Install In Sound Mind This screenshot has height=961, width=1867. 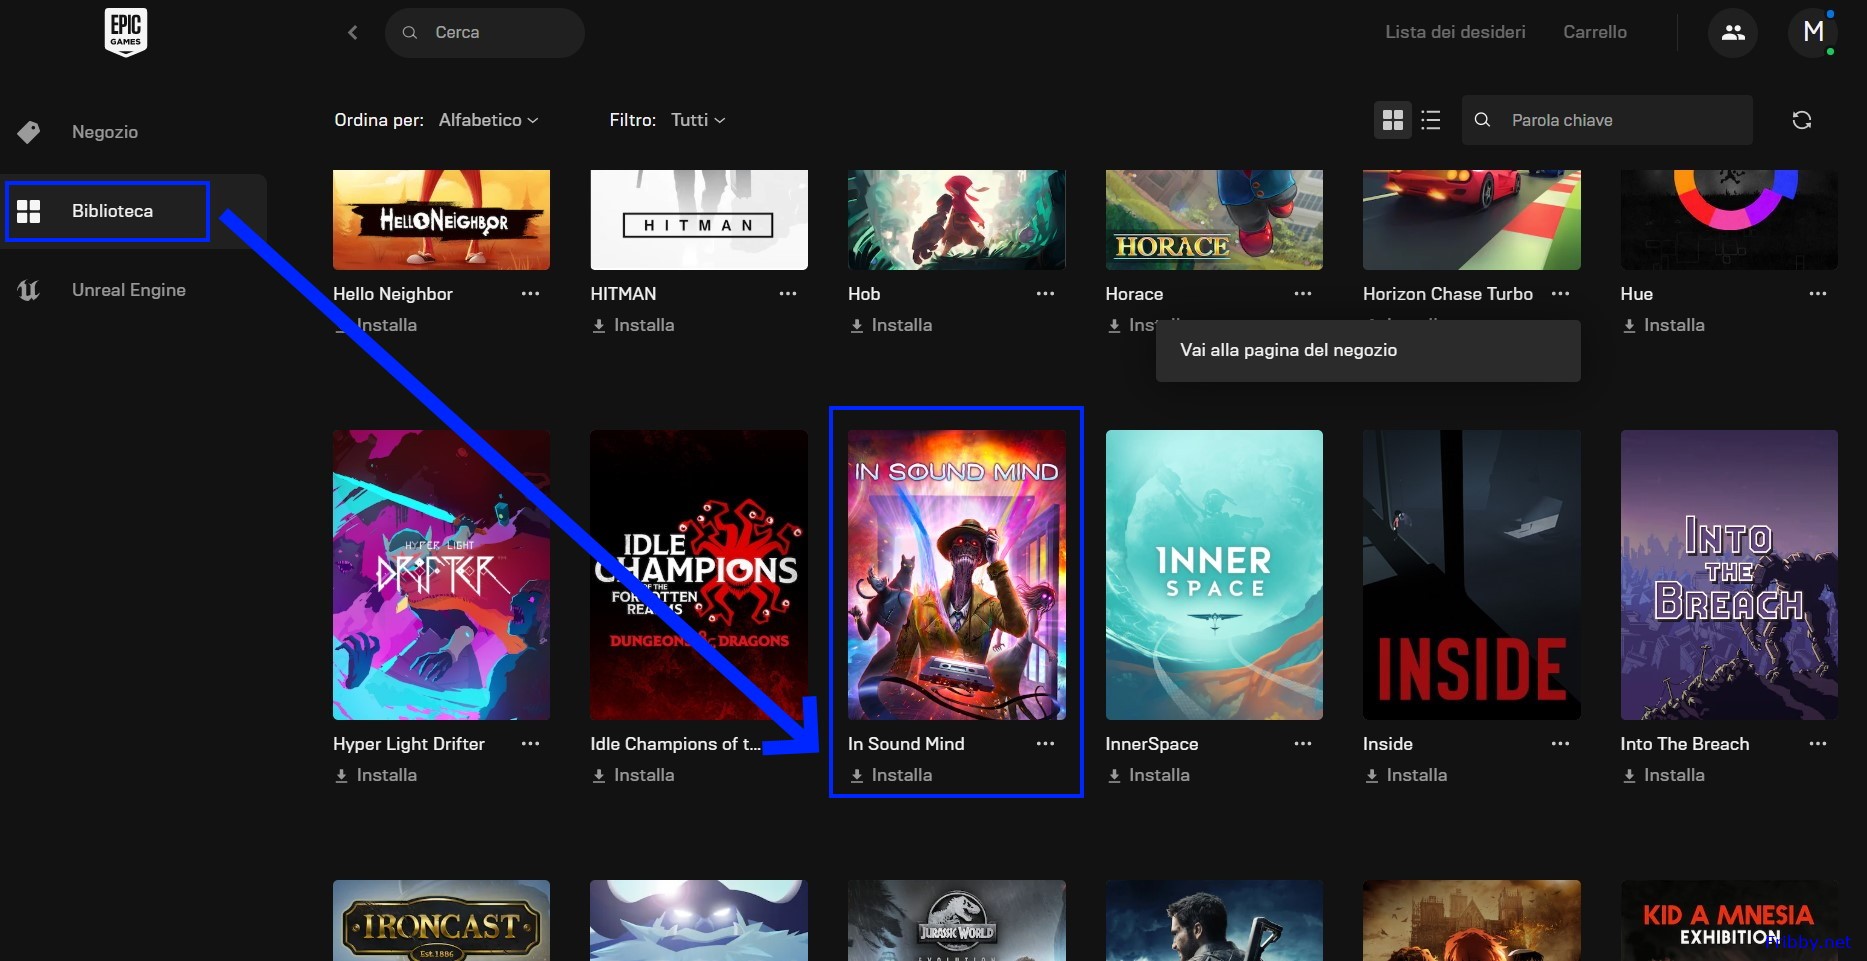(x=891, y=775)
